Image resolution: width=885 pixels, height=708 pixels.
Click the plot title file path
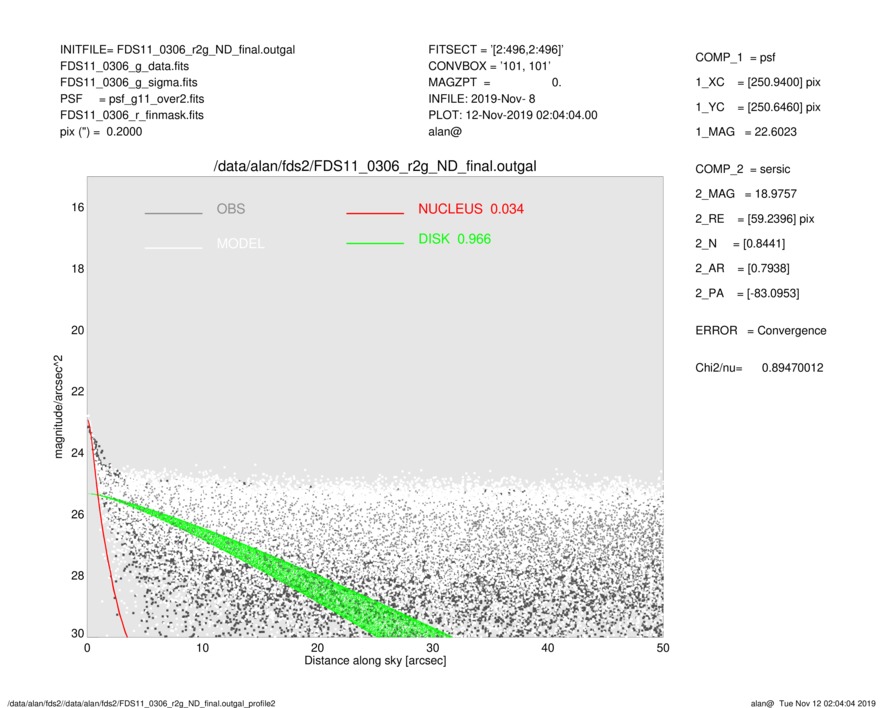pyautogui.click(x=375, y=166)
